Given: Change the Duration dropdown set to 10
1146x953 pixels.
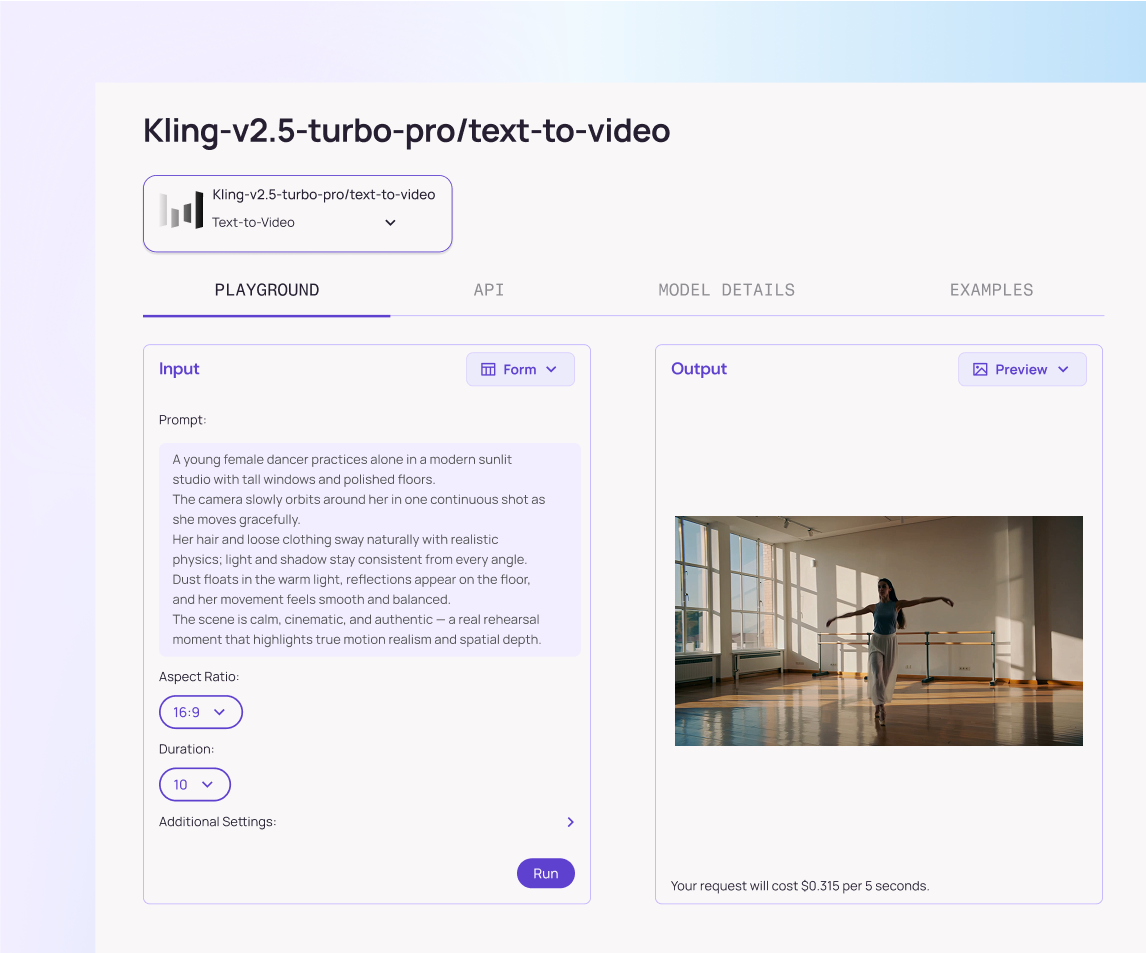Looking at the screenshot, I should pyautogui.click(x=194, y=784).
